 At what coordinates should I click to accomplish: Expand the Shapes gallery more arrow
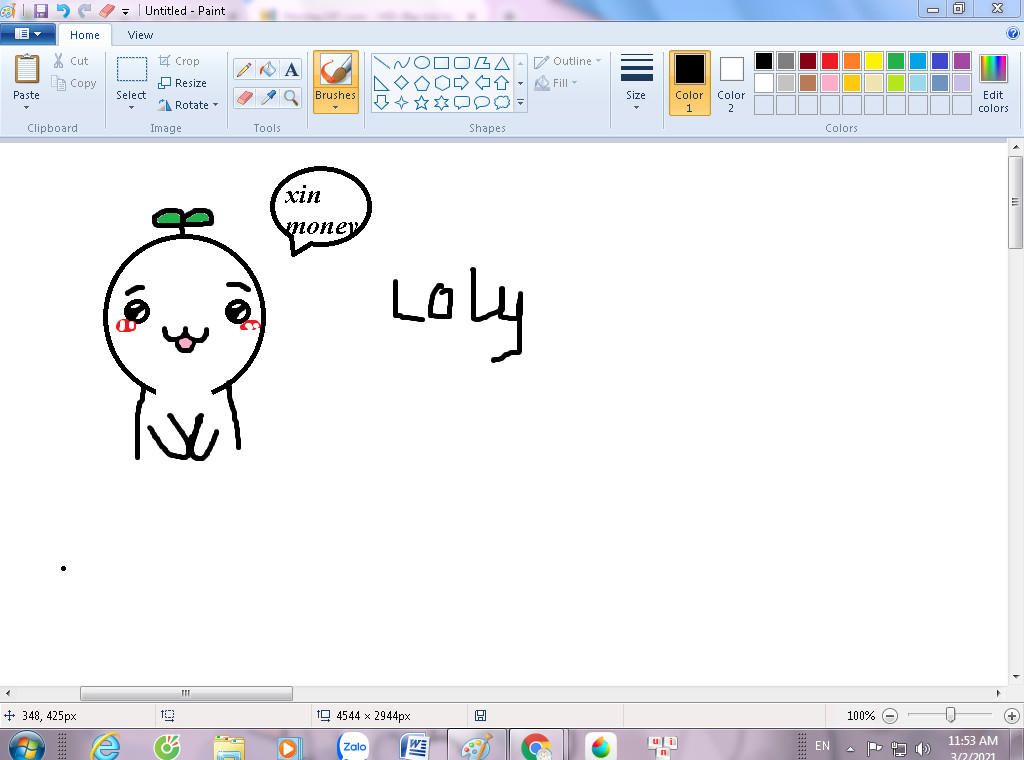coord(520,103)
